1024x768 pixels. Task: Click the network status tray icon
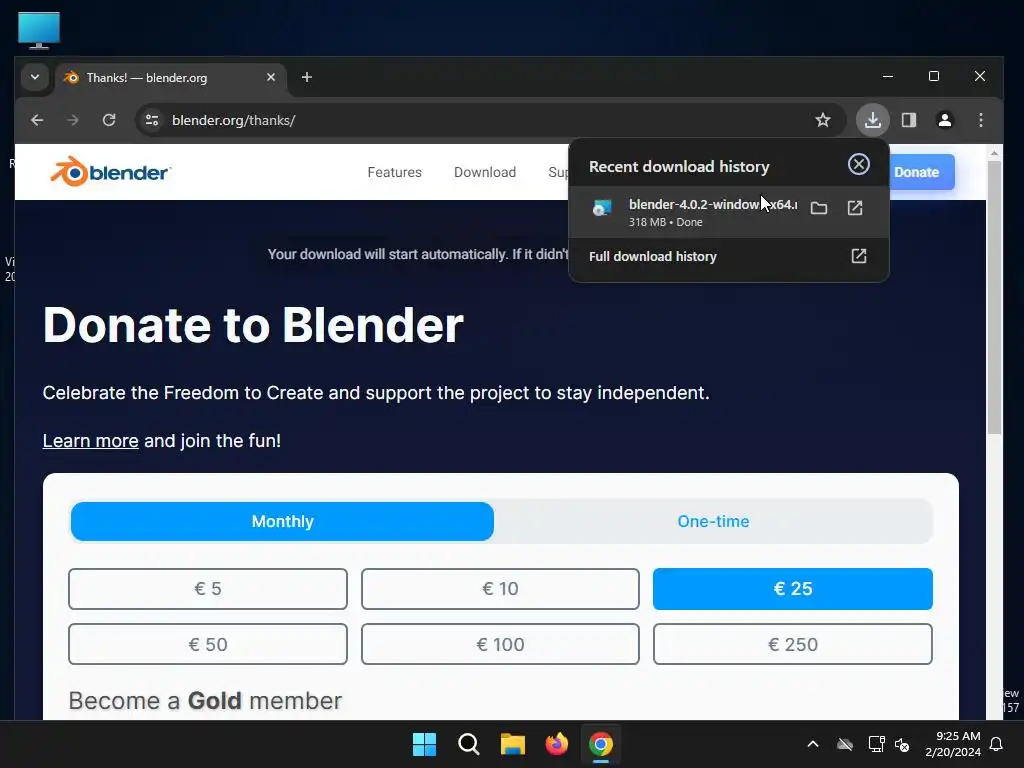876,744
